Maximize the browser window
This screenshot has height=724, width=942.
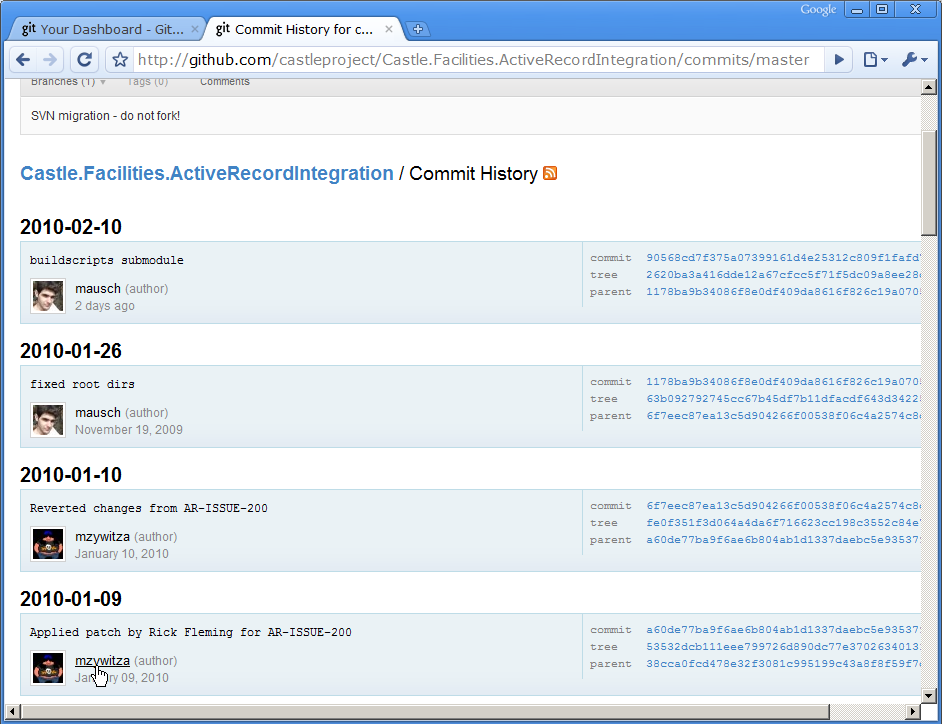pos(882,9)
